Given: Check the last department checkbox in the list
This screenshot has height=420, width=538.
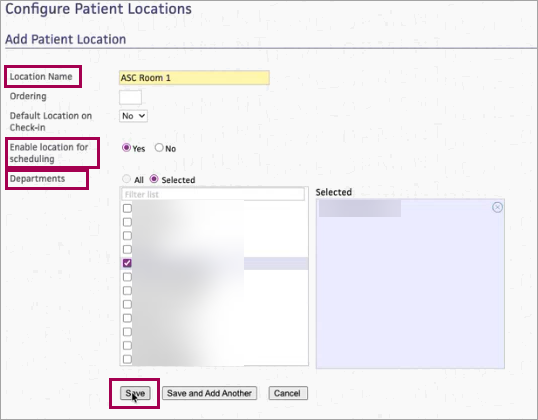Looking at the screenshot, I should (x=127, y=359).
